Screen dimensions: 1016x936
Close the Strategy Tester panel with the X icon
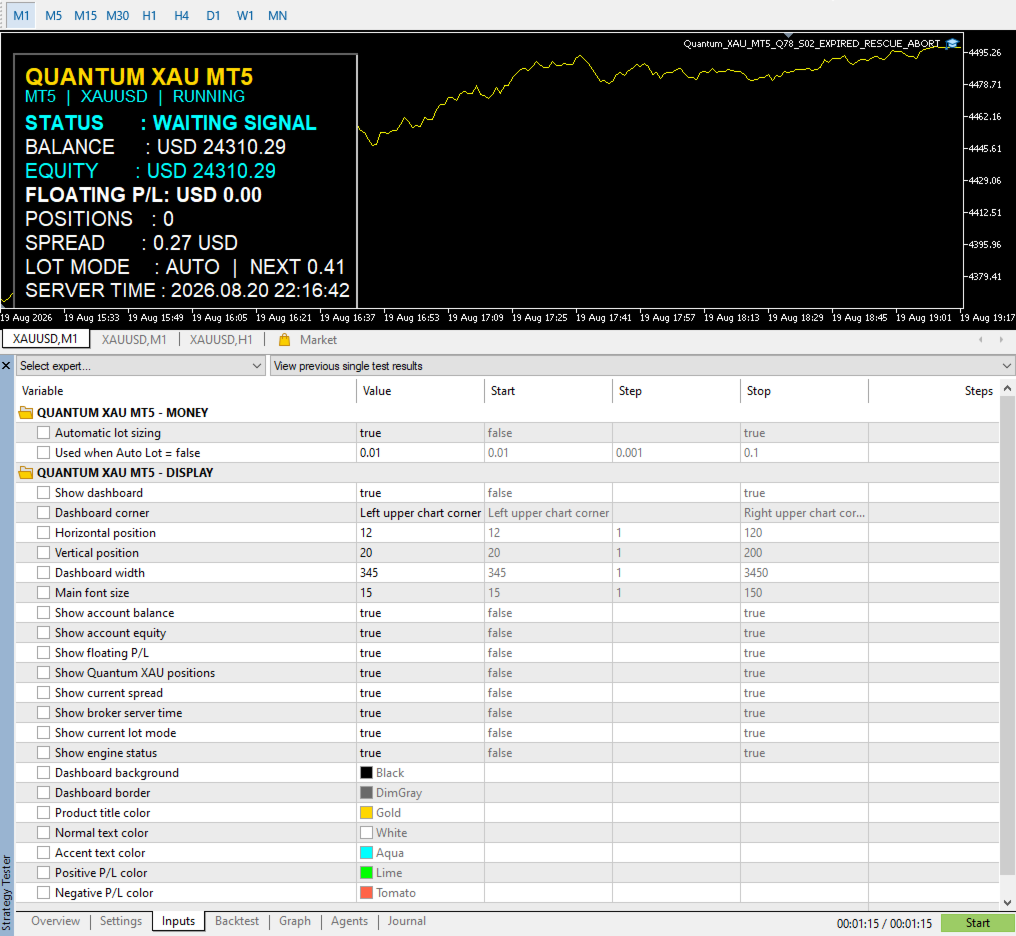(6, 366)
